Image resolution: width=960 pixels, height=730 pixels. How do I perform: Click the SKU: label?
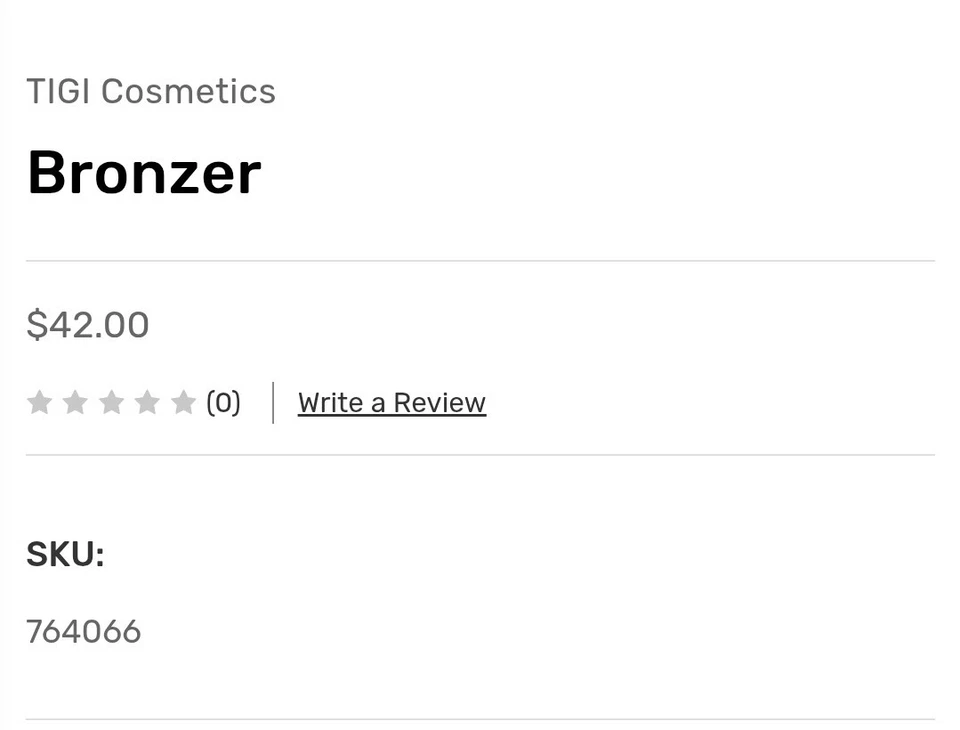[65, 554]
